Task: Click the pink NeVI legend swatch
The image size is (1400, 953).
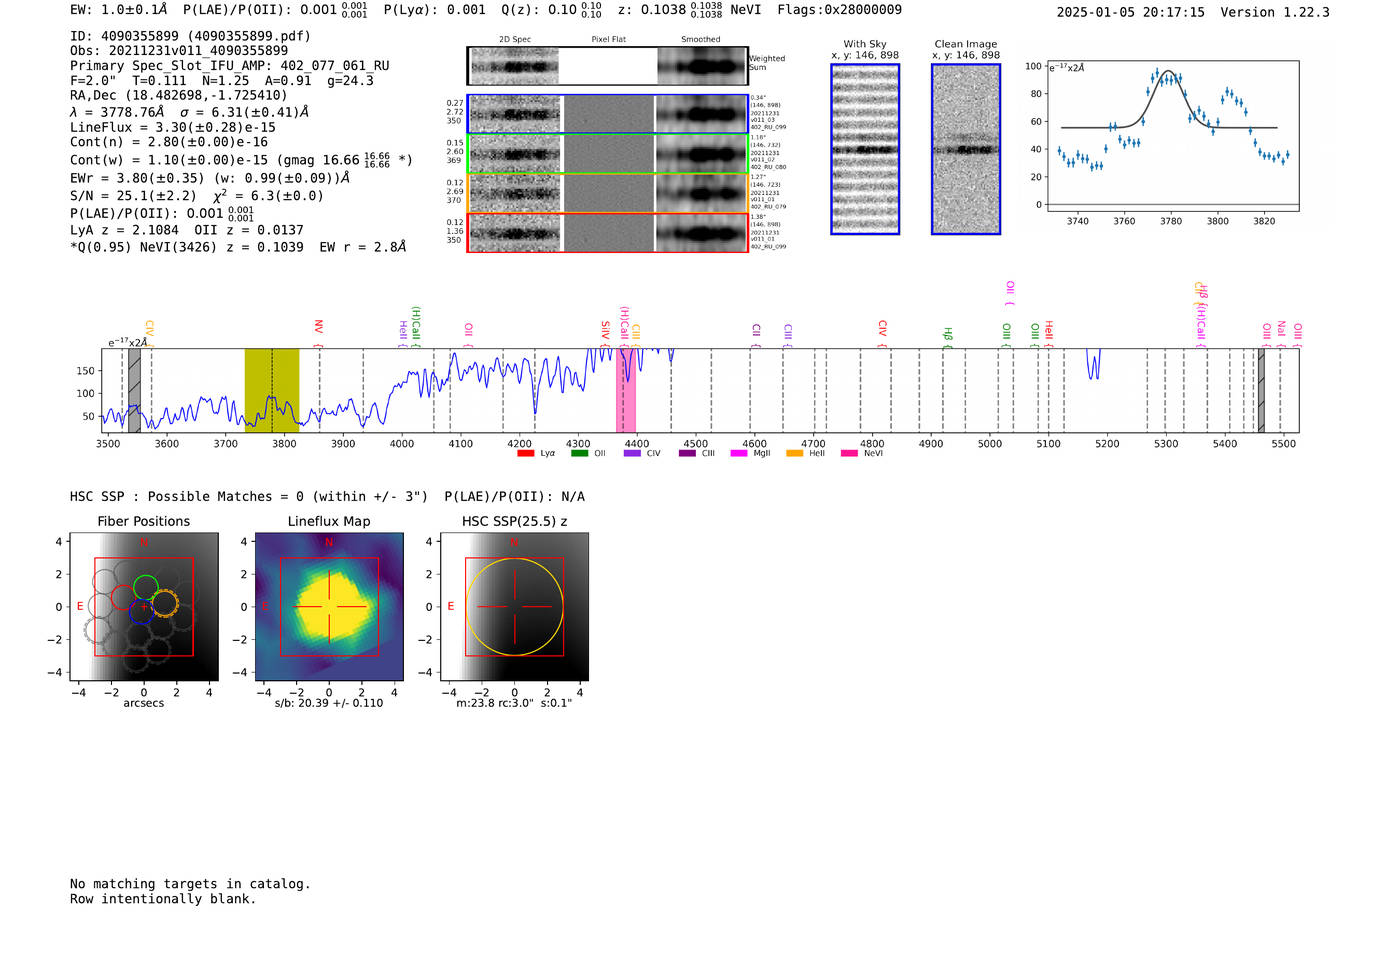Action: tap(849, 454)
